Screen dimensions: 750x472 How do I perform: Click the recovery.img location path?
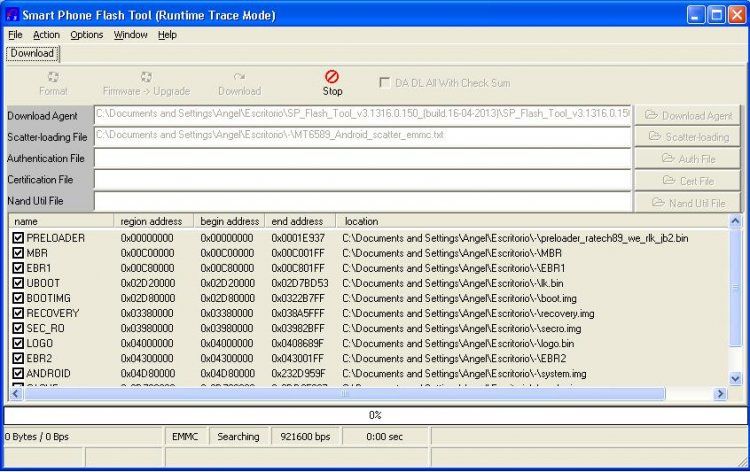(468, 313)
